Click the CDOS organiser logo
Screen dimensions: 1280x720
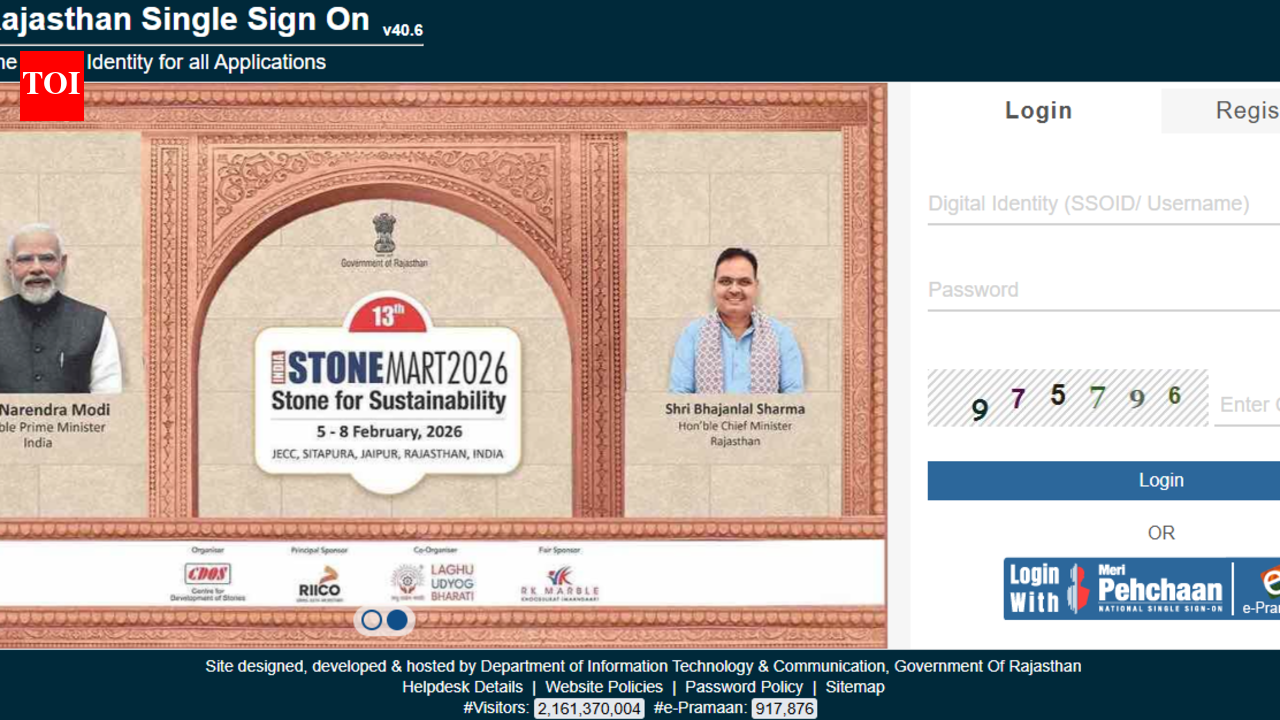click(207, 581)
